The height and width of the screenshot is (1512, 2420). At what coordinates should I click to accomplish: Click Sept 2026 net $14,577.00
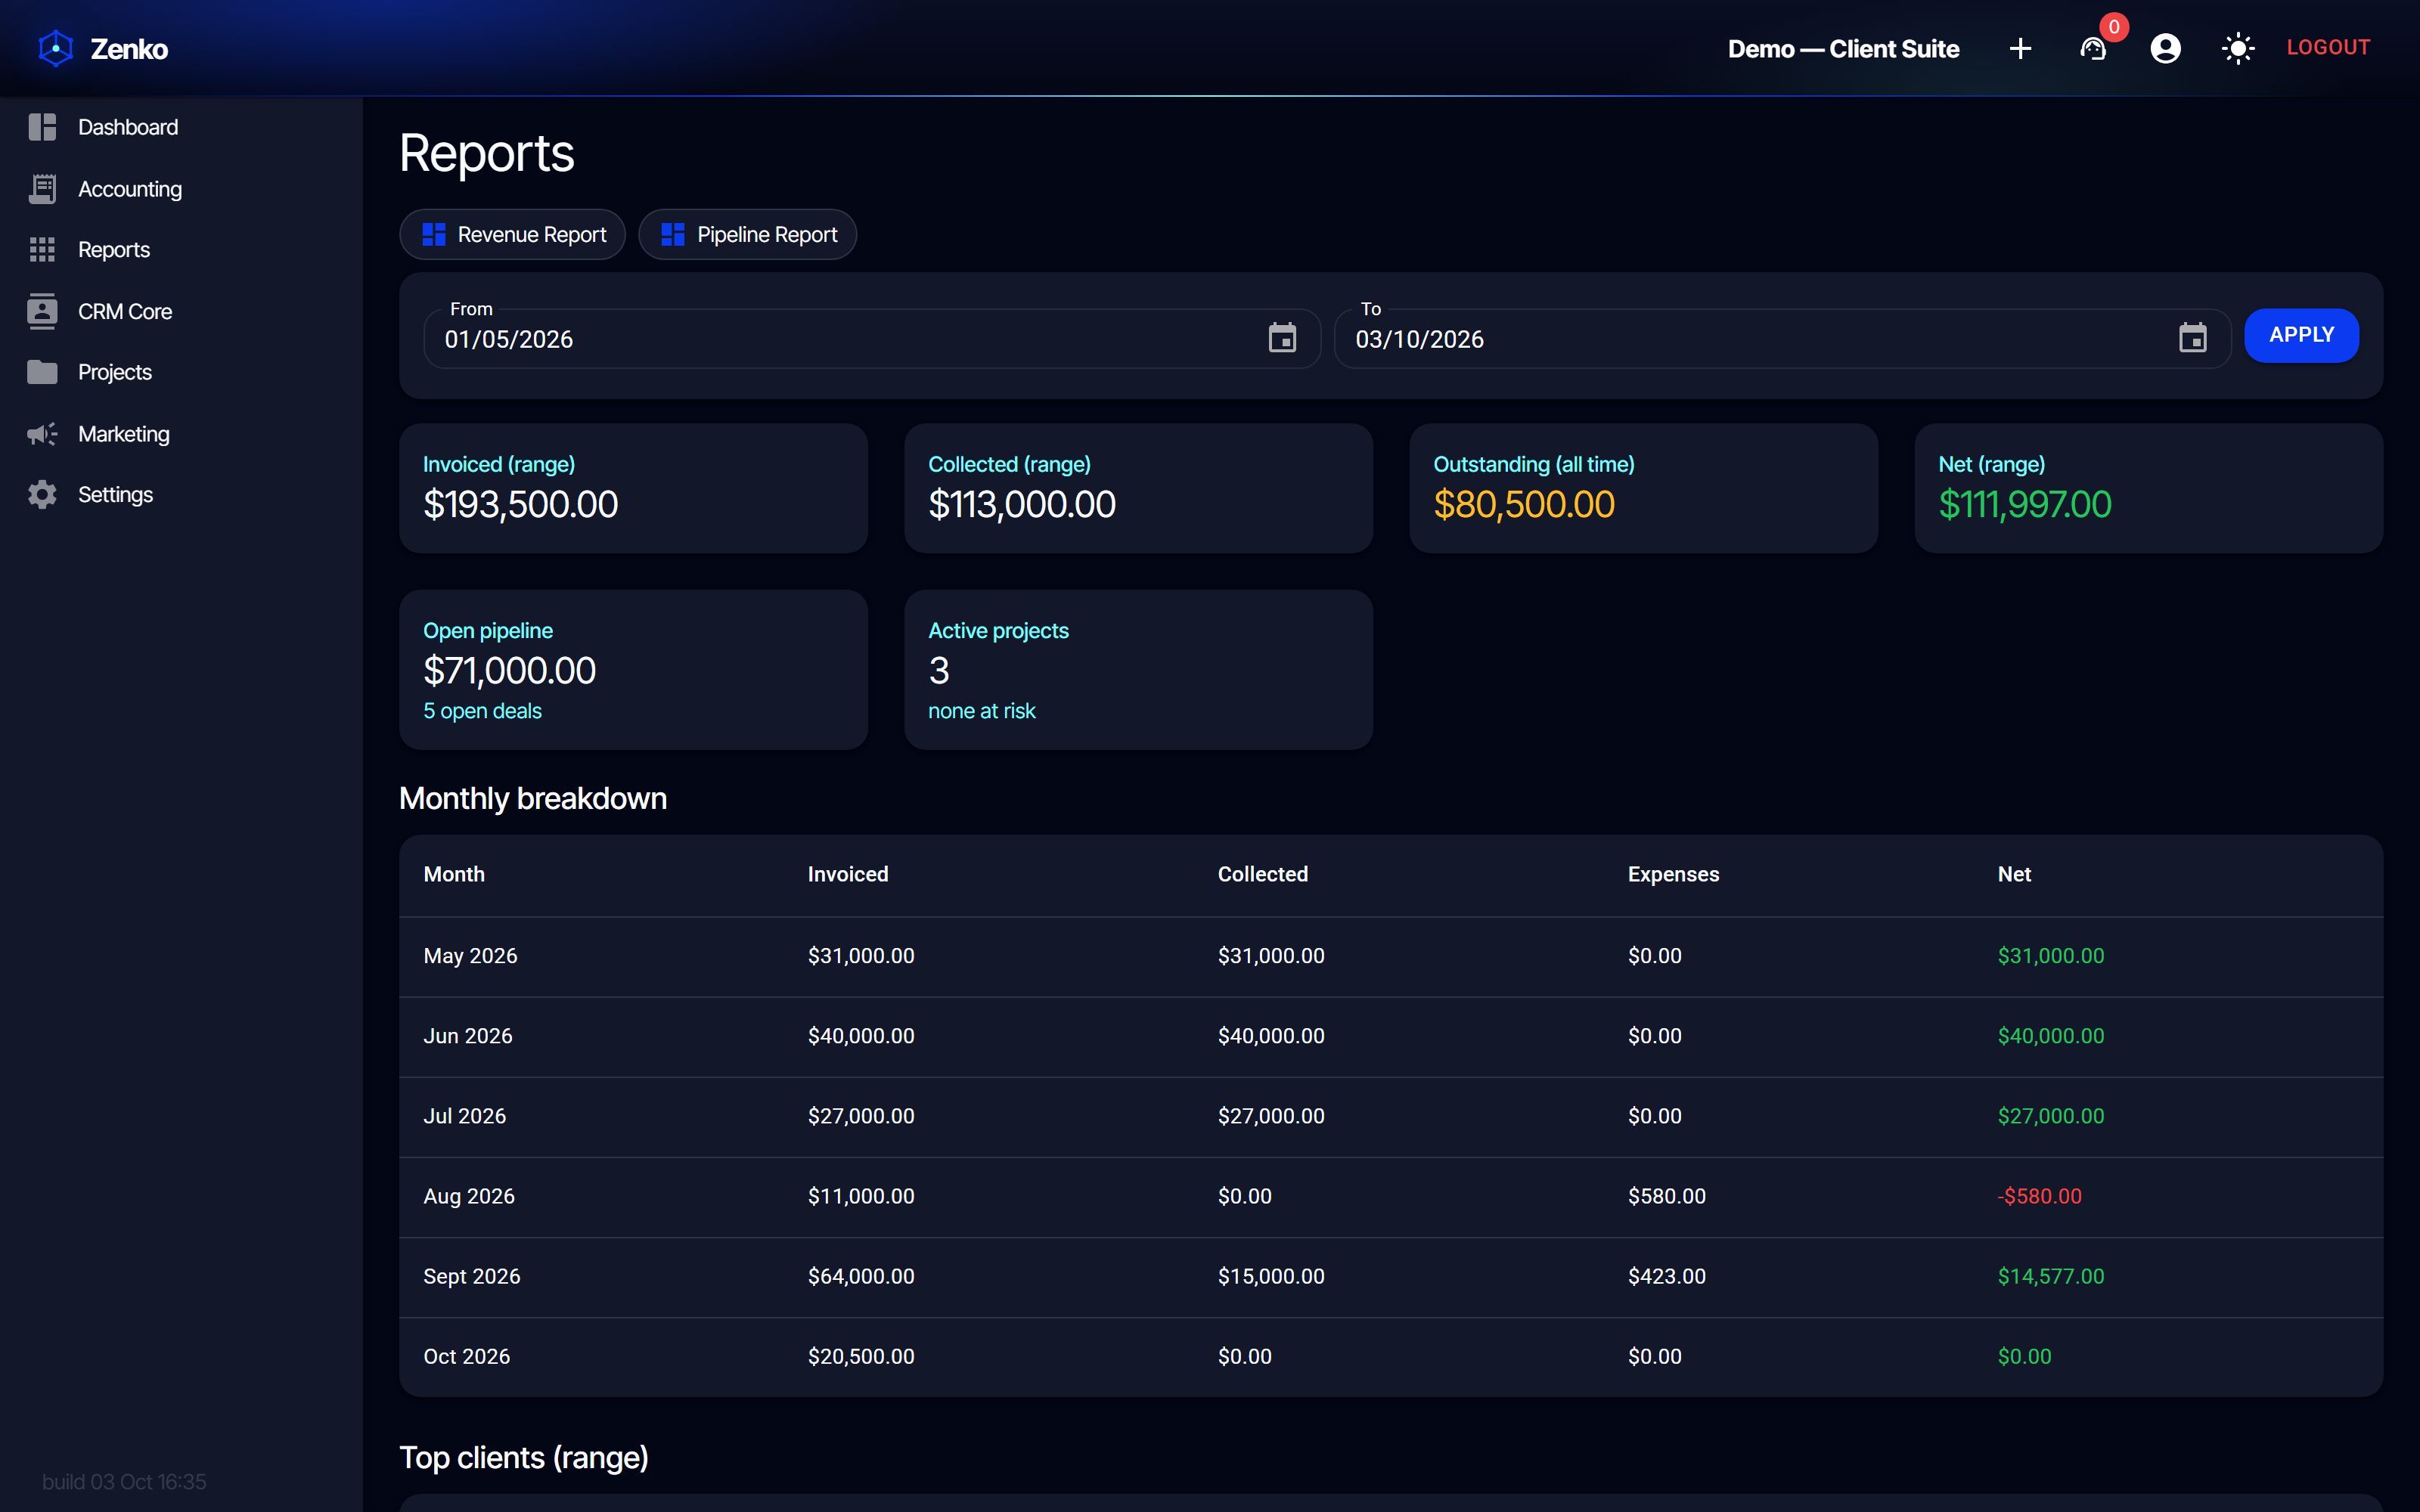2051,1276
